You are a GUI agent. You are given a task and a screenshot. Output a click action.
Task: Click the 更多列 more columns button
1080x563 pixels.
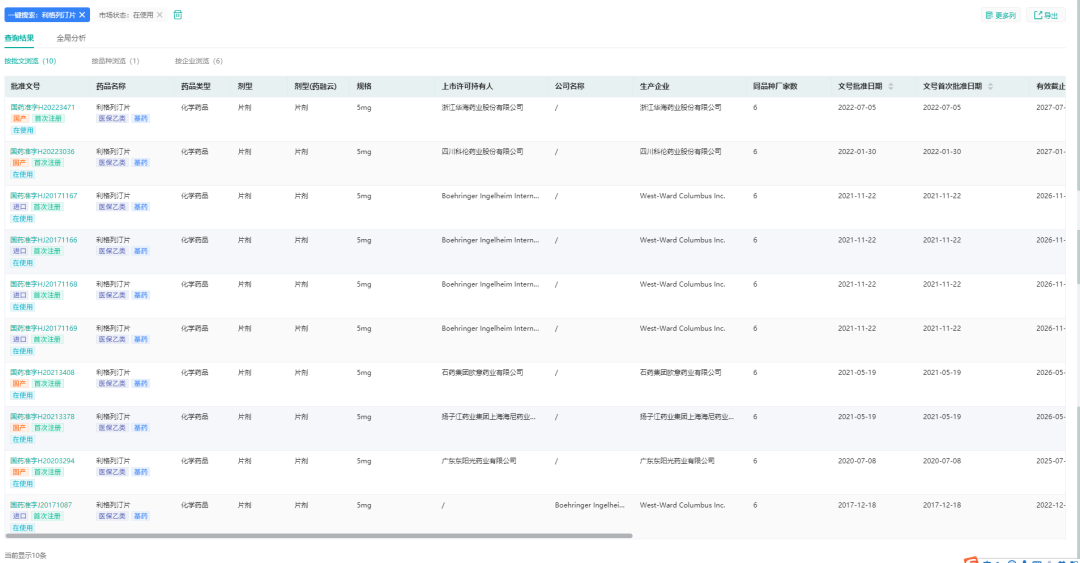pyautogui.click(x=1000, y=15)
